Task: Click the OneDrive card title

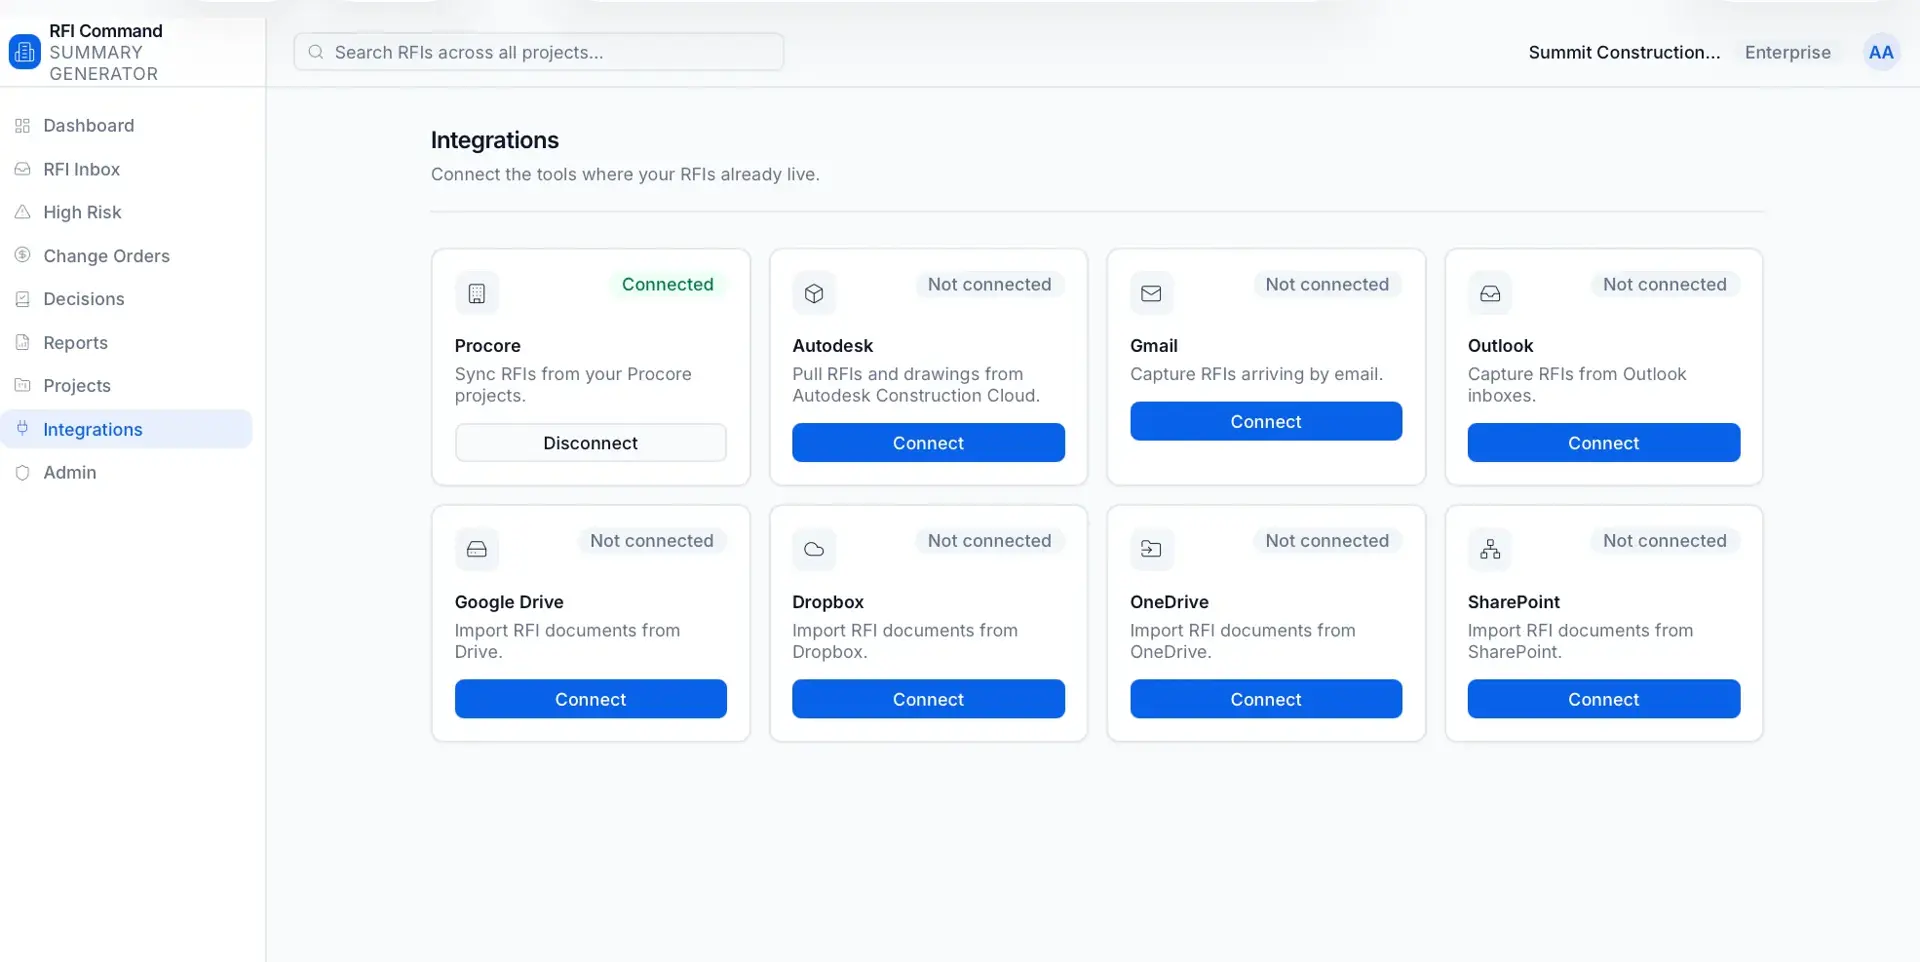Action: pos(1169,602)
